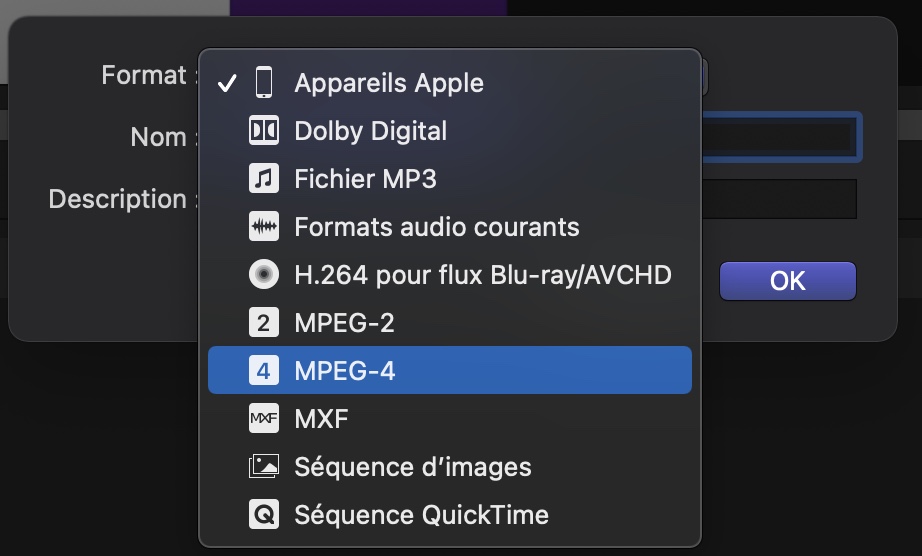The height and width of the screenshot is (556, 922).
Task: Click the MXF format icon
Action: 264,419
